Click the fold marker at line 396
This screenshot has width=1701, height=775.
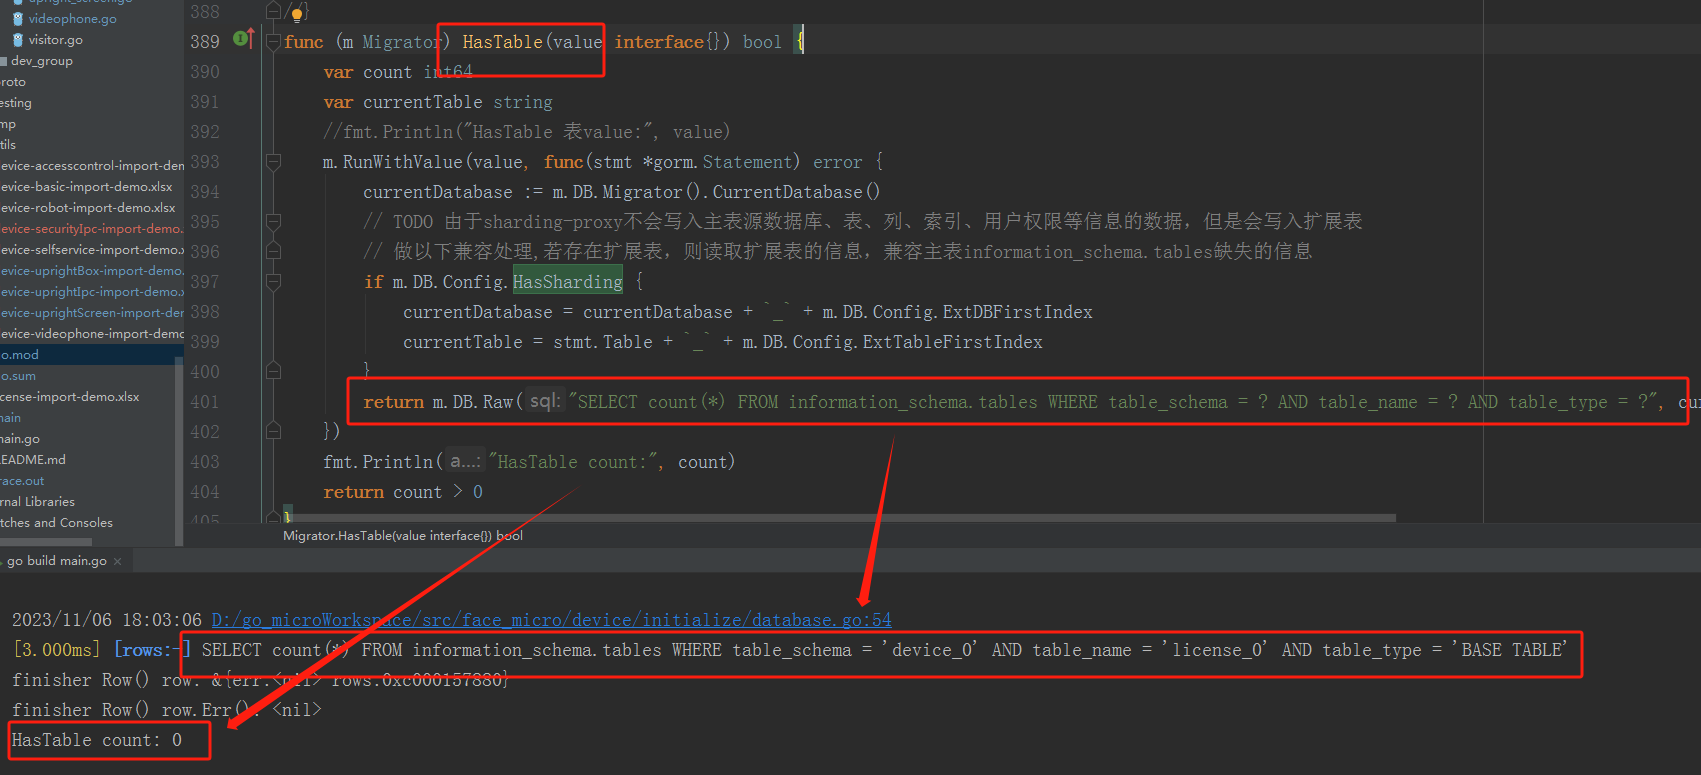(x=273, y=251)
